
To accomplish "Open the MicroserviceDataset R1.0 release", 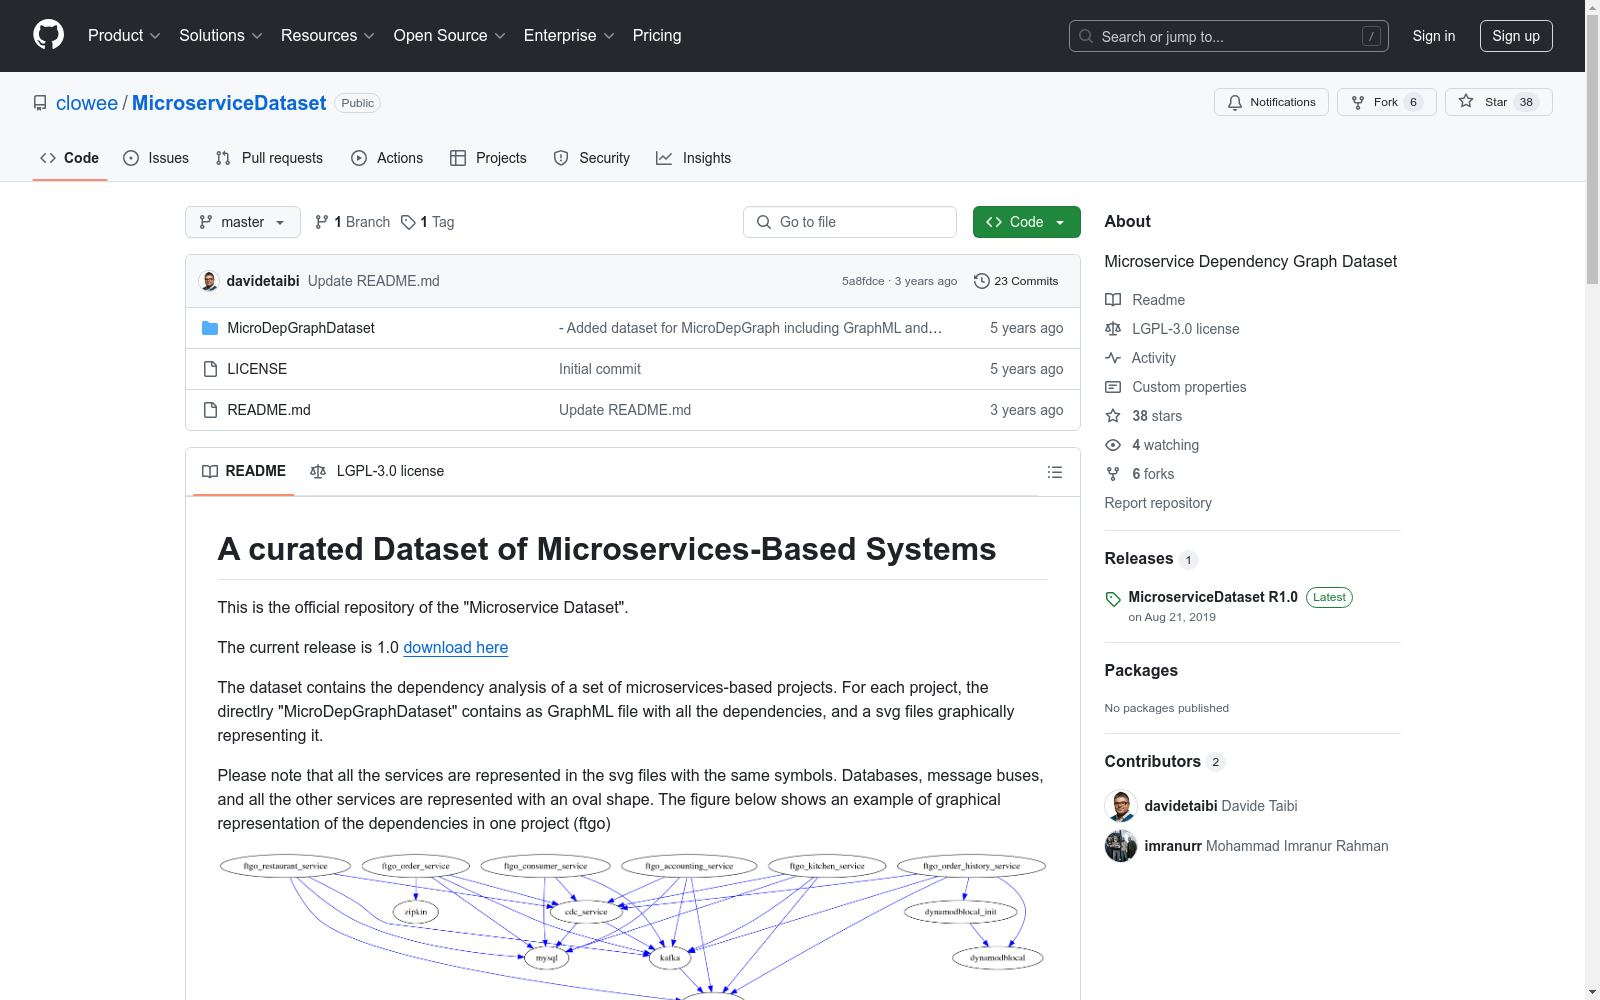I will (1213, 597).
